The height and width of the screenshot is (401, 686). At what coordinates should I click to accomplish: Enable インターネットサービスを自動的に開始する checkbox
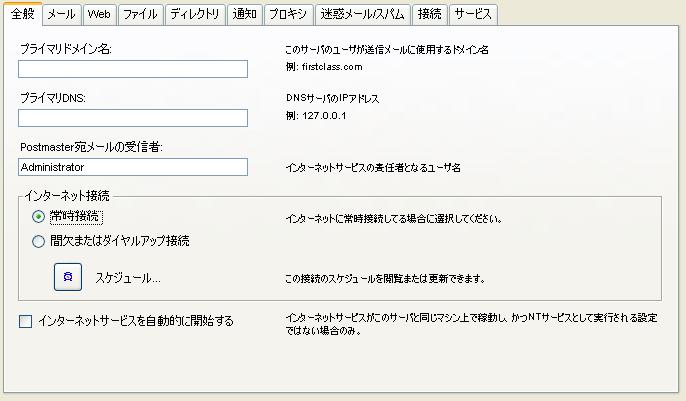25,321
